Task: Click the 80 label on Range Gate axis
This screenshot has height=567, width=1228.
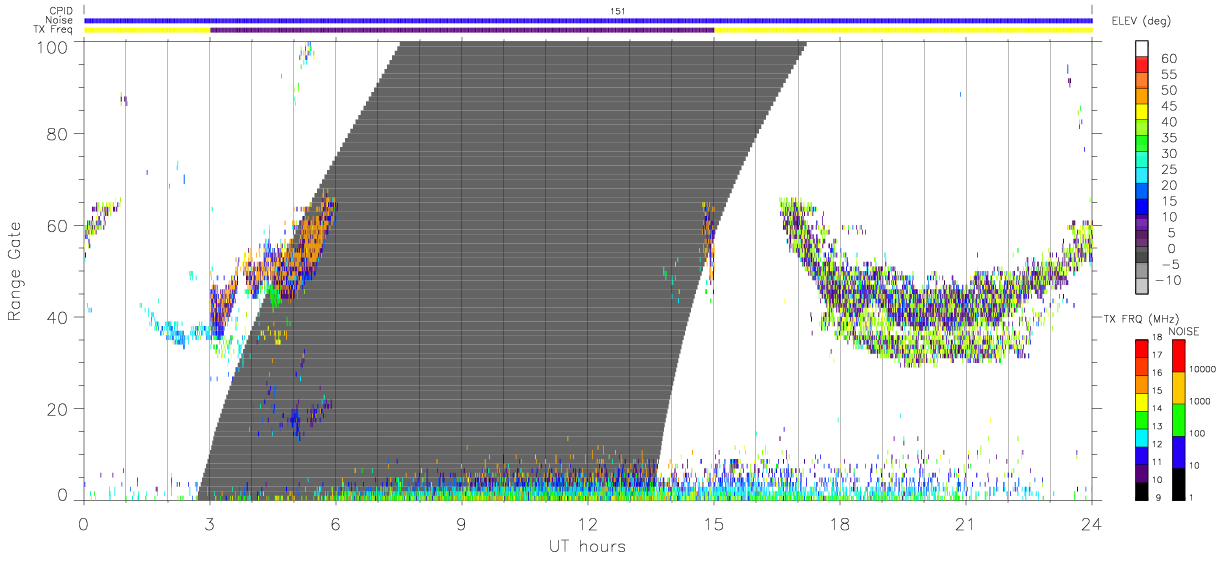Action: pos(57,134)
